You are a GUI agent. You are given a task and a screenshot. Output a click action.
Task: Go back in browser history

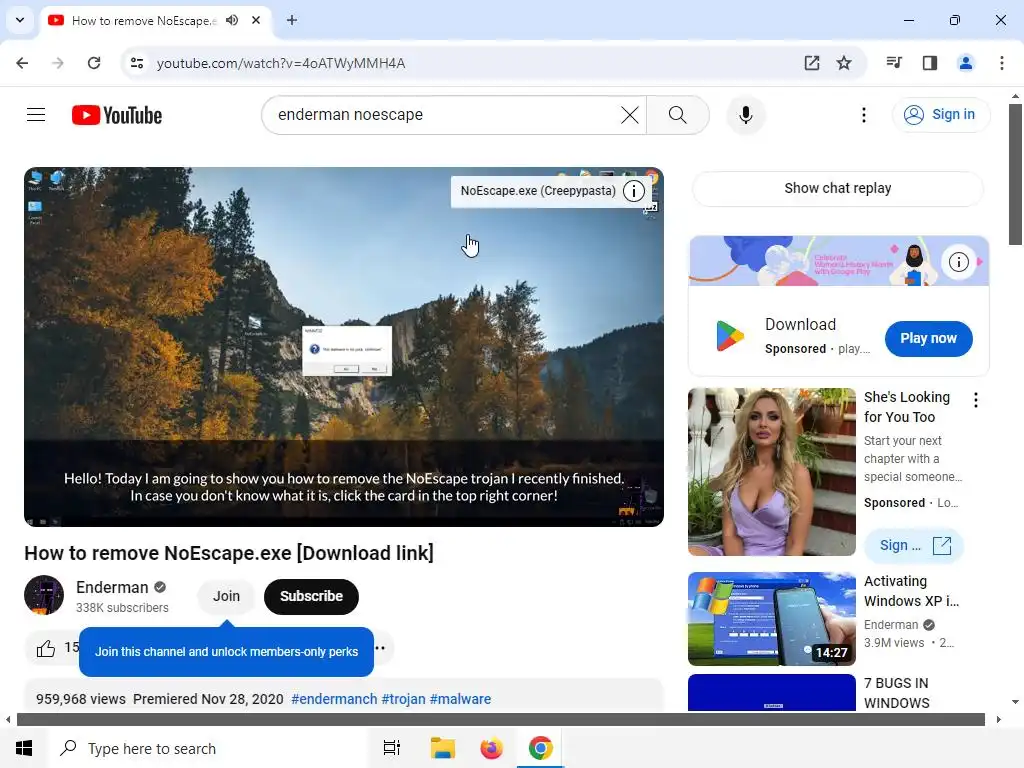coord(22,63)
